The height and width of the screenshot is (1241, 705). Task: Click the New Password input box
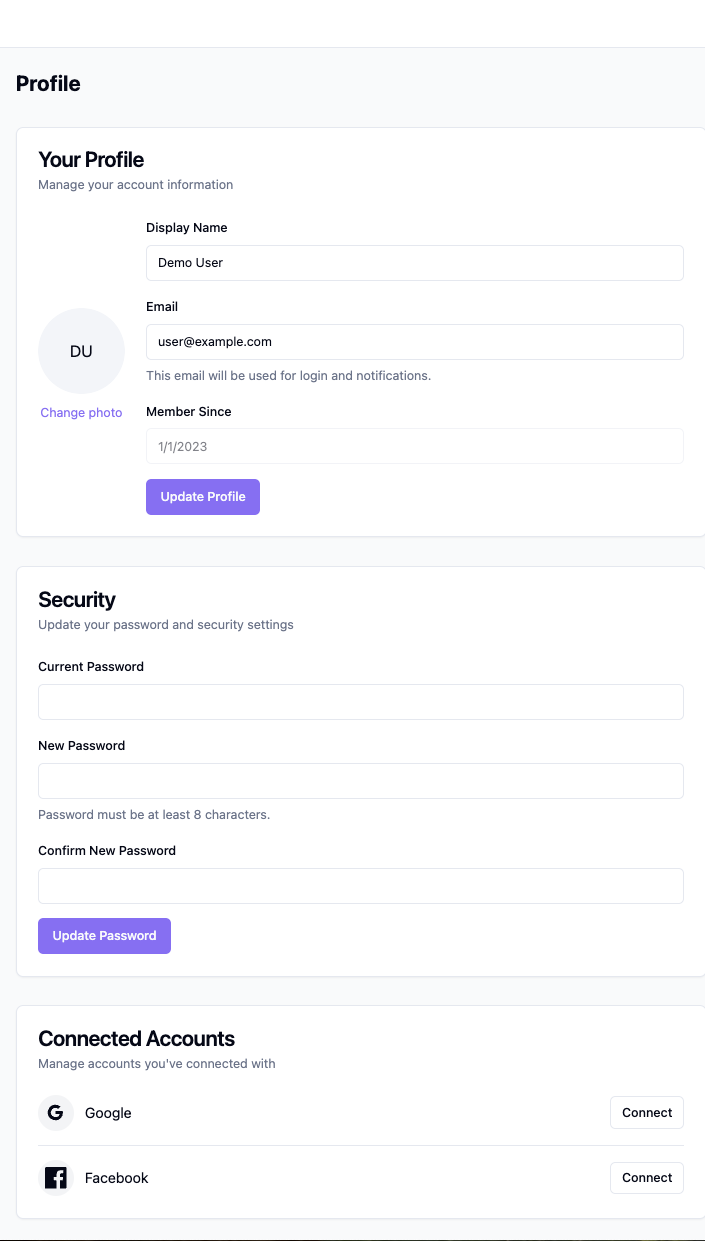tap(360, 781)
